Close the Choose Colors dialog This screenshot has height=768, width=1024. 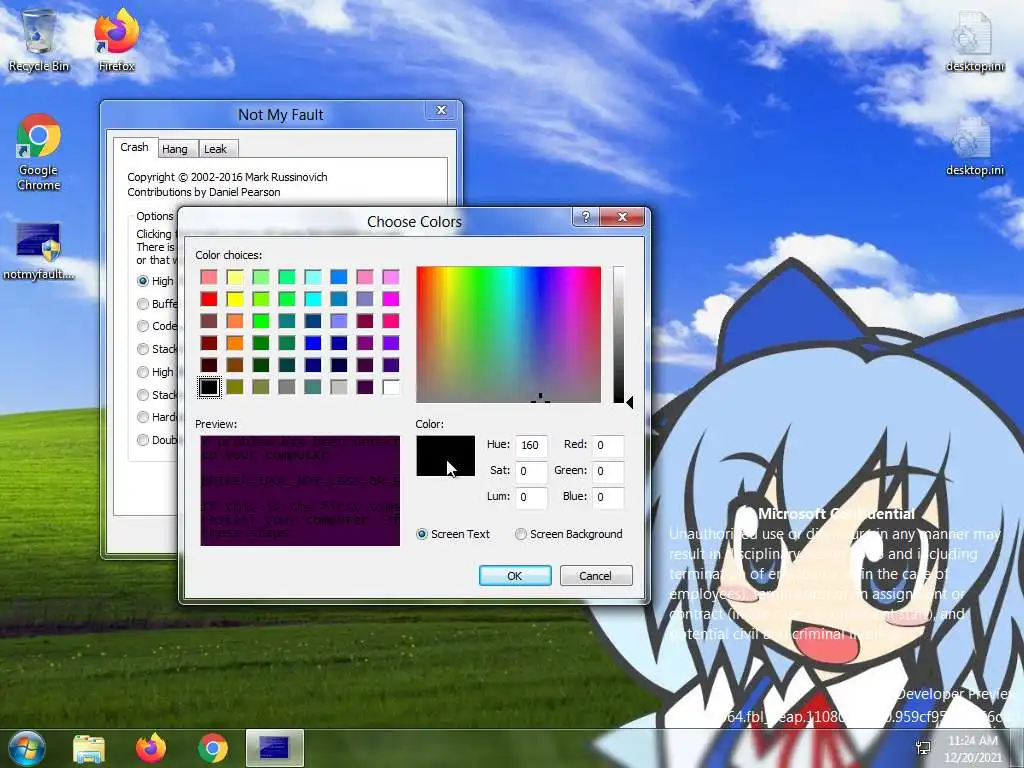[622, 217]
